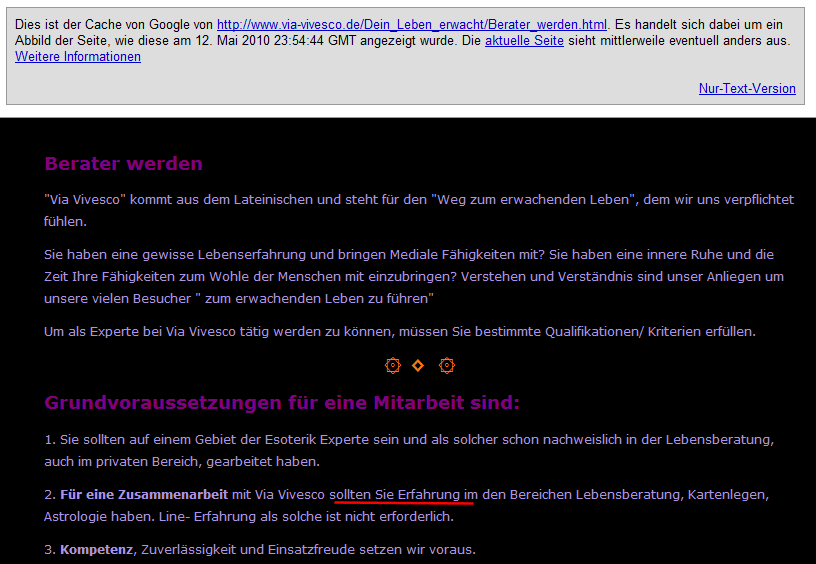Viewport: 816px width, 564px height.
Task: Click the left orange sun ornament icon
Action: click(x=393, y=366)
